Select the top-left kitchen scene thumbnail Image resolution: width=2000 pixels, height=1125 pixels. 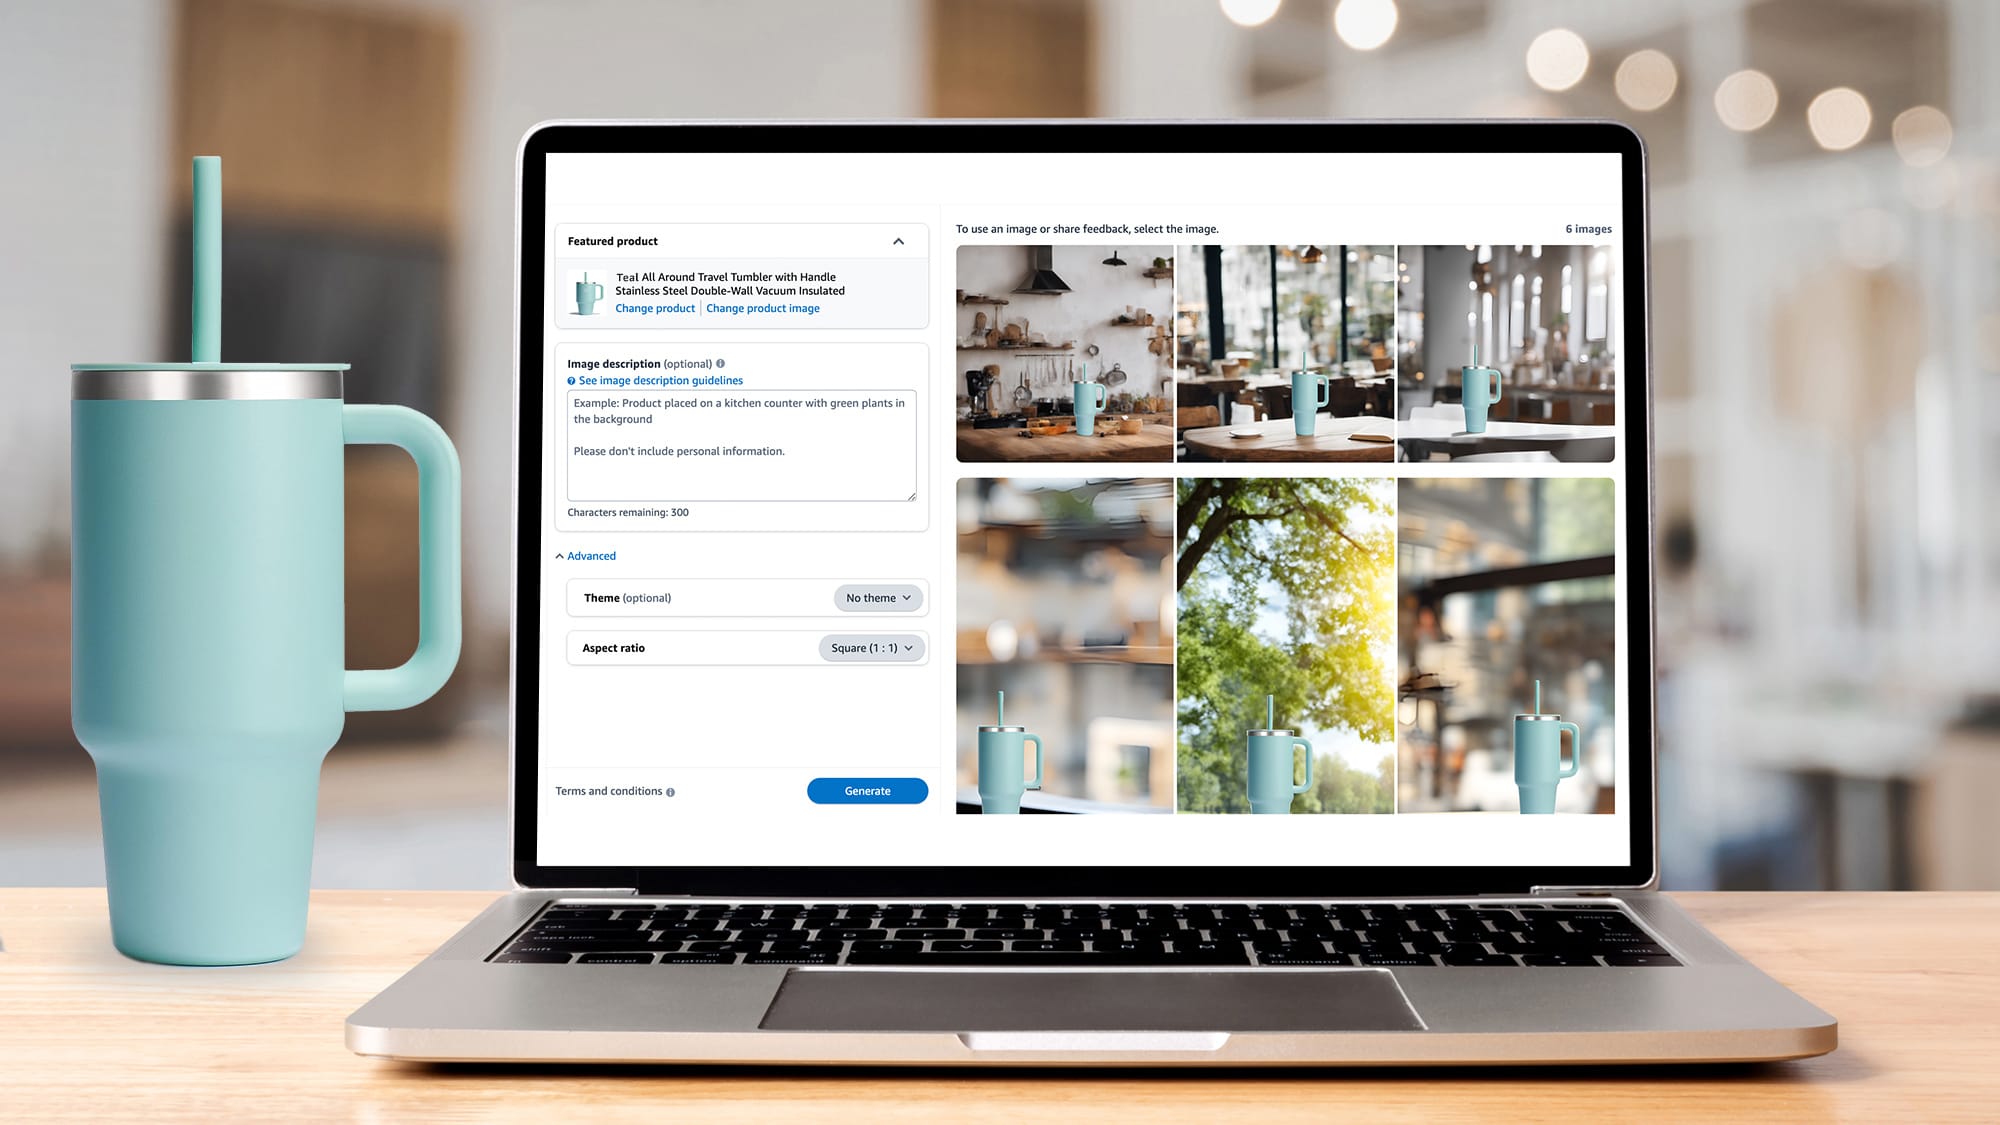1065,353
